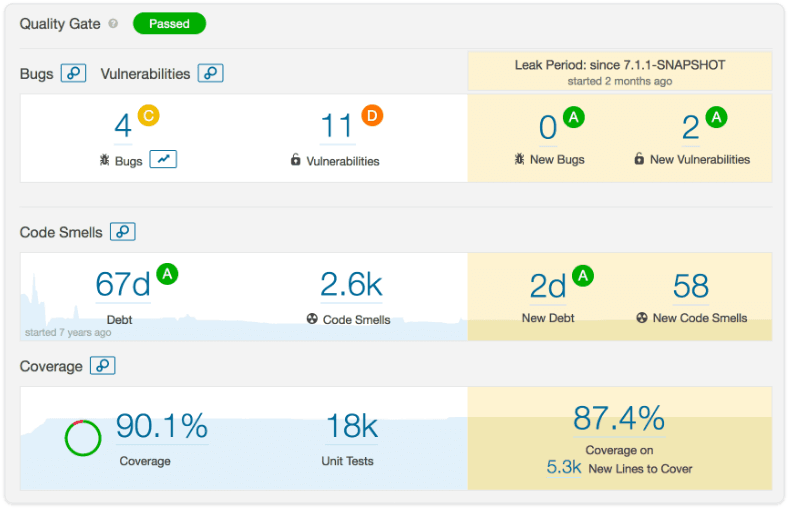Click the Quality Gate help question-mark icon
This screenshot has width=789, height=509.
pyautogui.click(x=113, y=24)
